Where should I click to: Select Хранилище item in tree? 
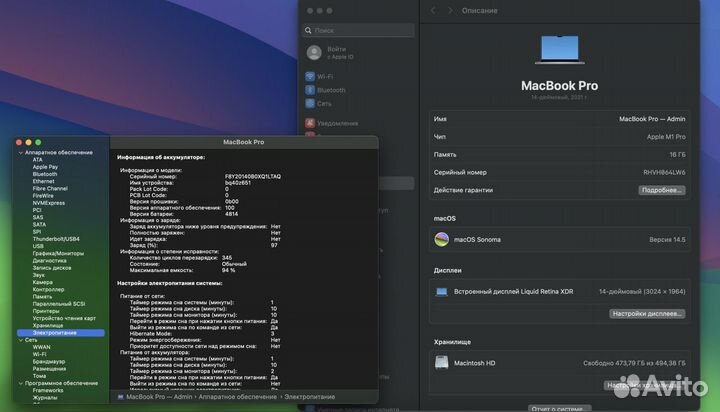[48, 326]
